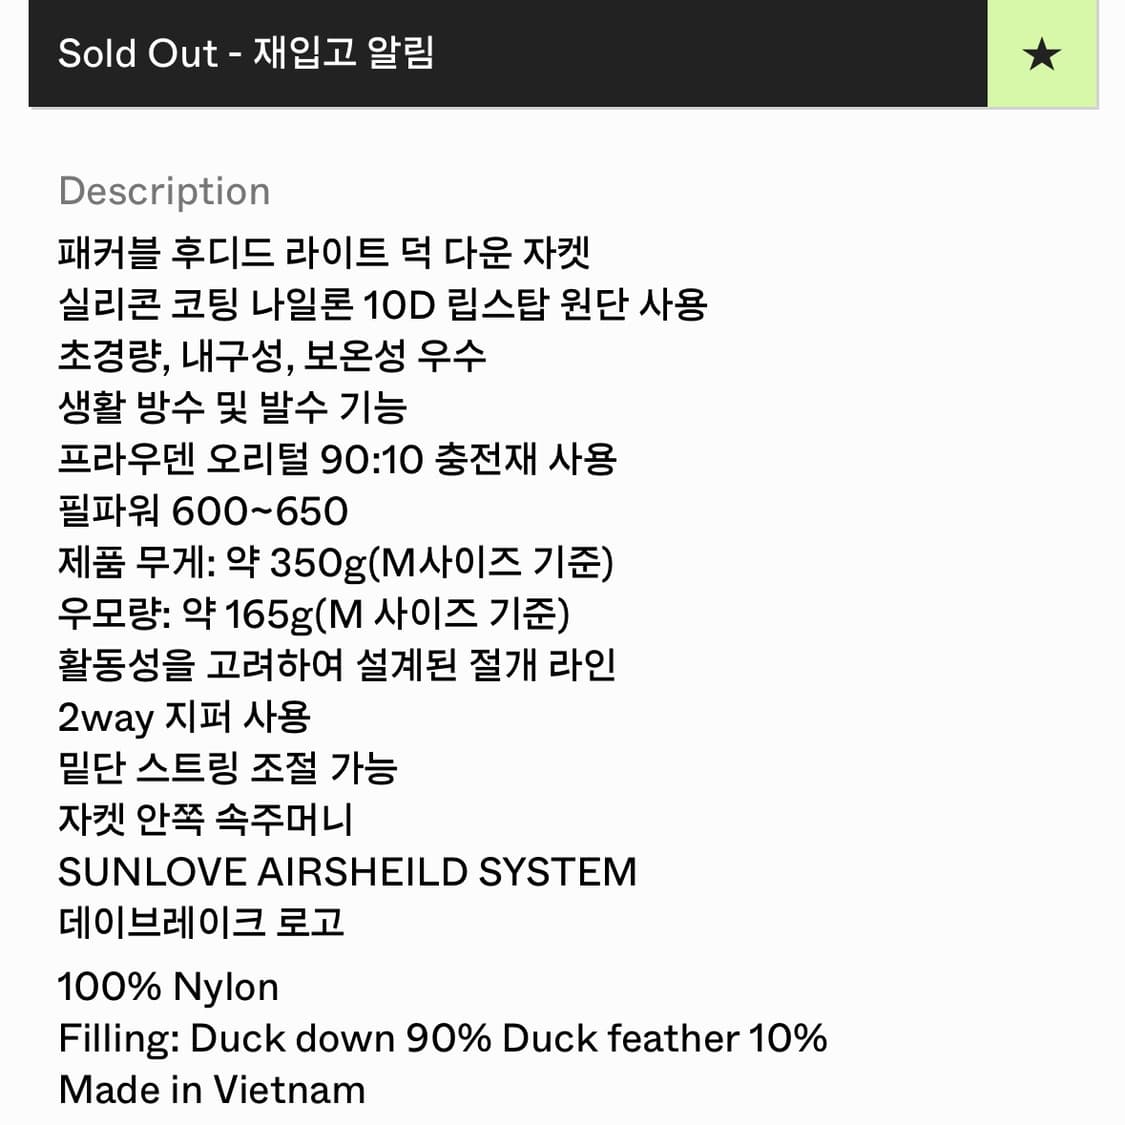The width and height of the screenshot is (1125, 1125).
Task: Click the '밑단 스트링 조절 가능' detail text
Action: [x=232, y=769]
